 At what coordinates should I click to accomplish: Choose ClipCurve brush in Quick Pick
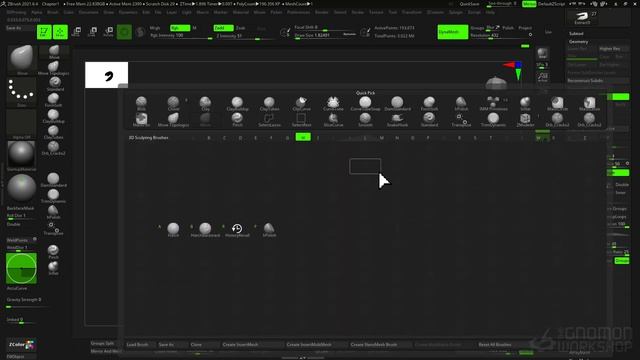pos(301,104)
